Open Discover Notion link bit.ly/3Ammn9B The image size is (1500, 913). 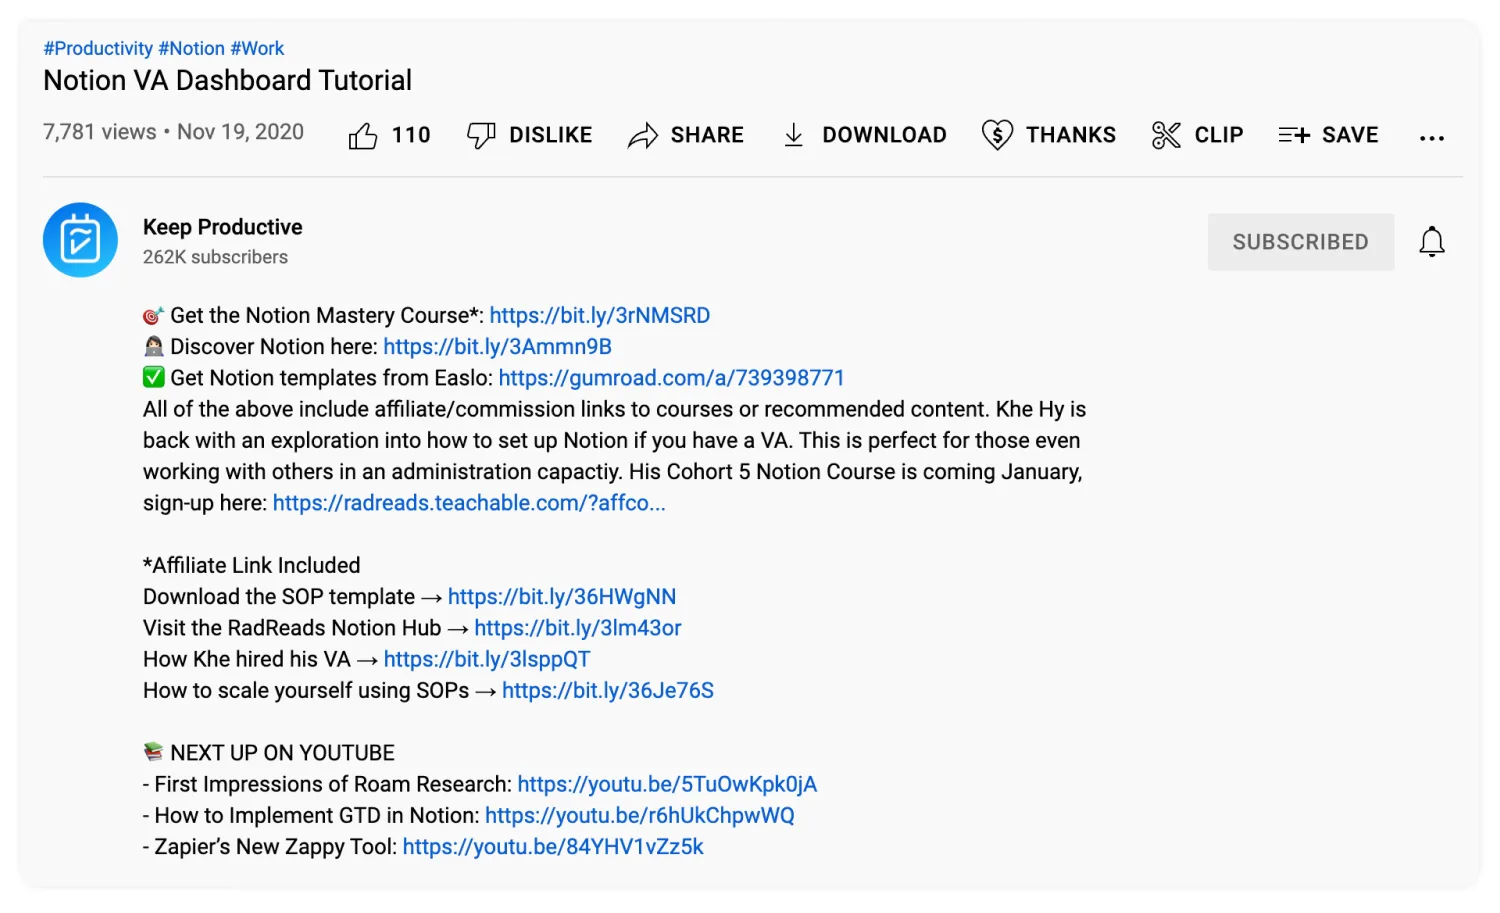coord(497,347)
